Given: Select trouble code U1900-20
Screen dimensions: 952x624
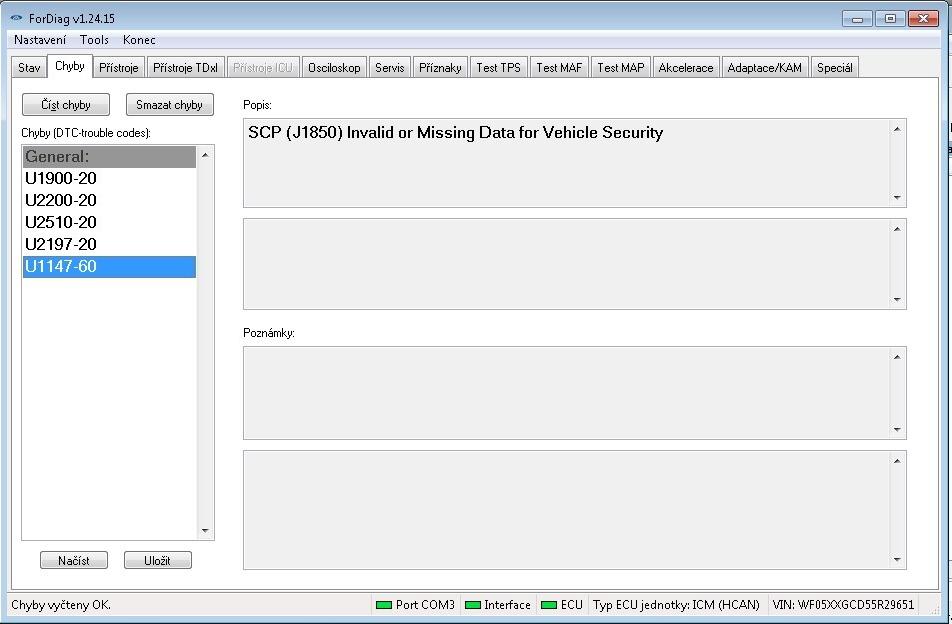Looking at the screenshot, I should pyautogui.click(x=61, y=179).
